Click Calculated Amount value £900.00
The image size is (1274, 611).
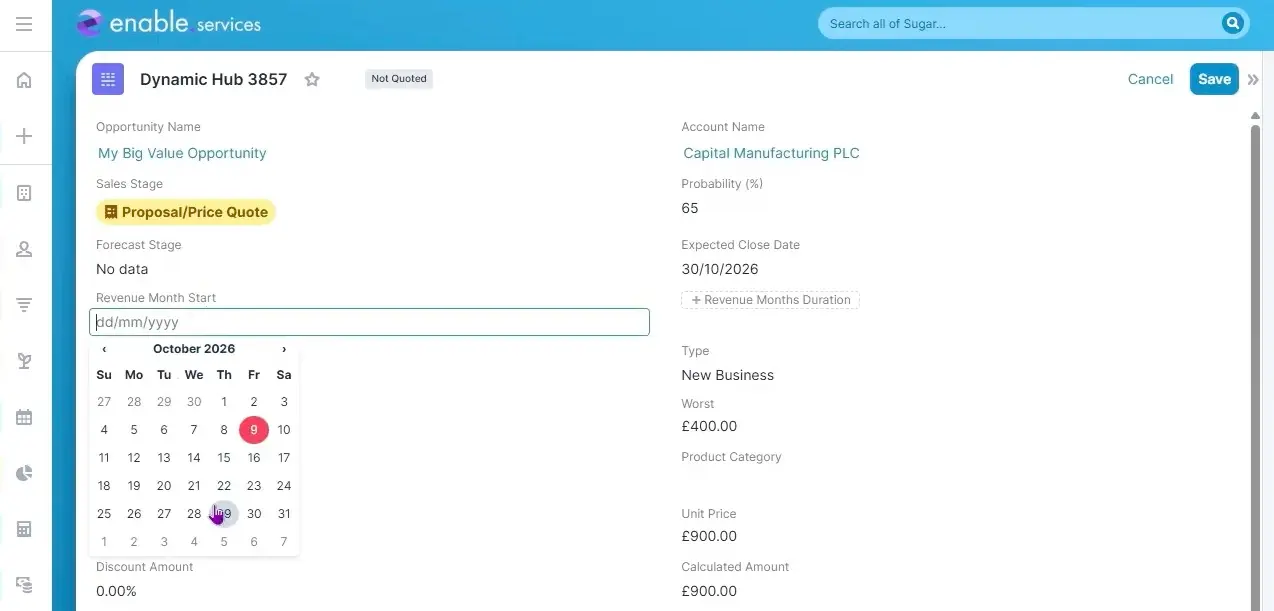pyautogui.click(x=709, y=591)
